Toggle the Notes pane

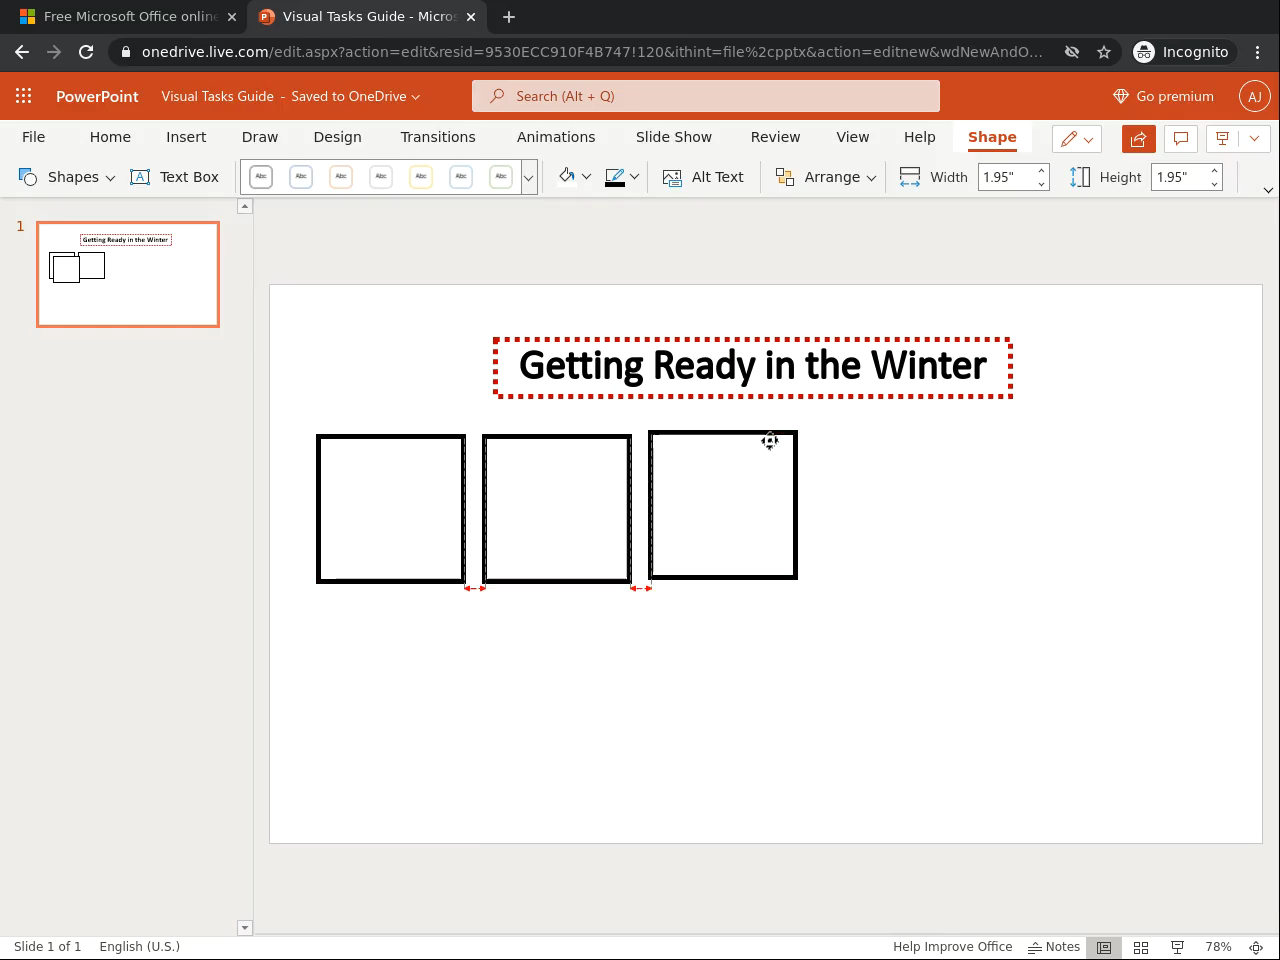pos(1054,947)
